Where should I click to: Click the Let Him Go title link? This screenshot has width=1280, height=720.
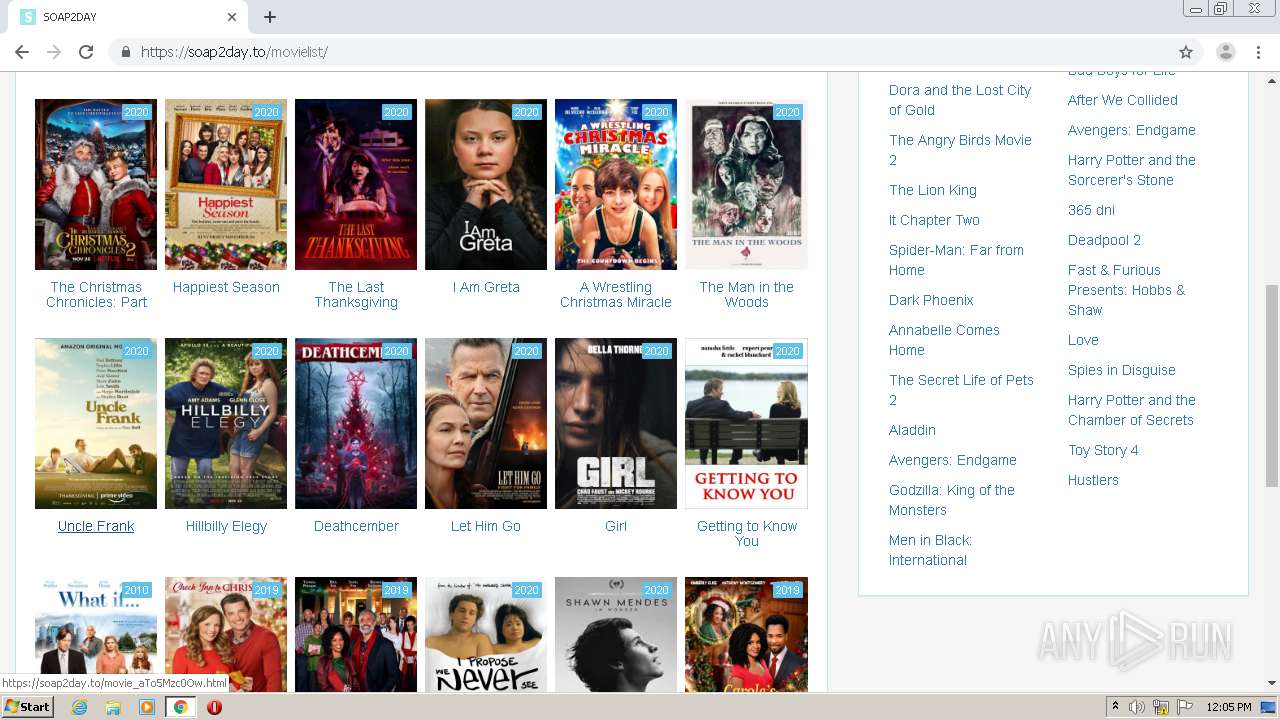(486, 526)
